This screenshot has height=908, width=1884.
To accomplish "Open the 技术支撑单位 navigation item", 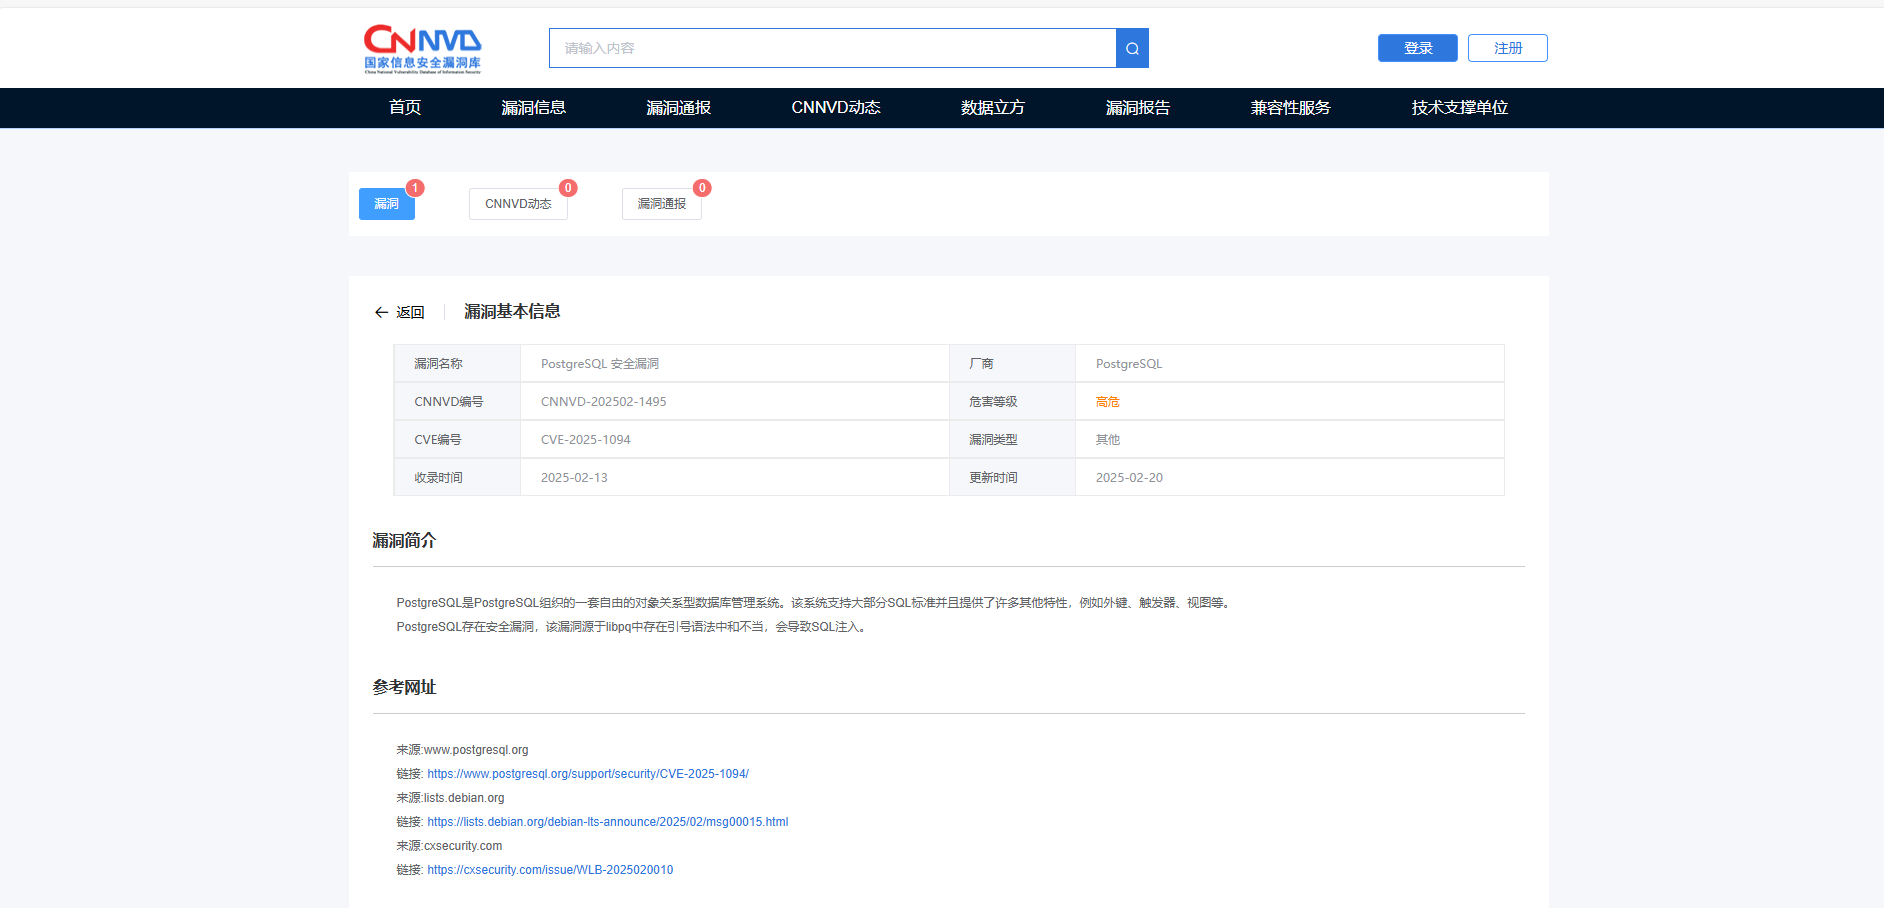I will (x=1459, y=107).
